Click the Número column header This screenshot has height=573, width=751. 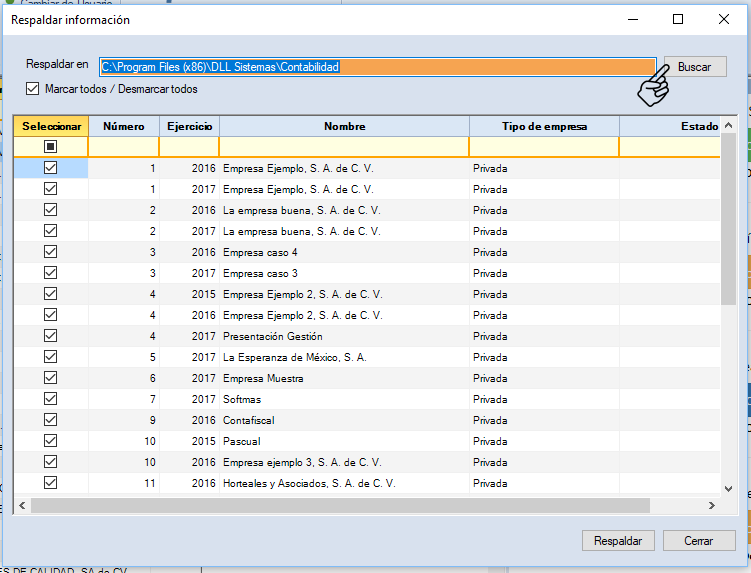pyautogui.click(x=124, y=126)
